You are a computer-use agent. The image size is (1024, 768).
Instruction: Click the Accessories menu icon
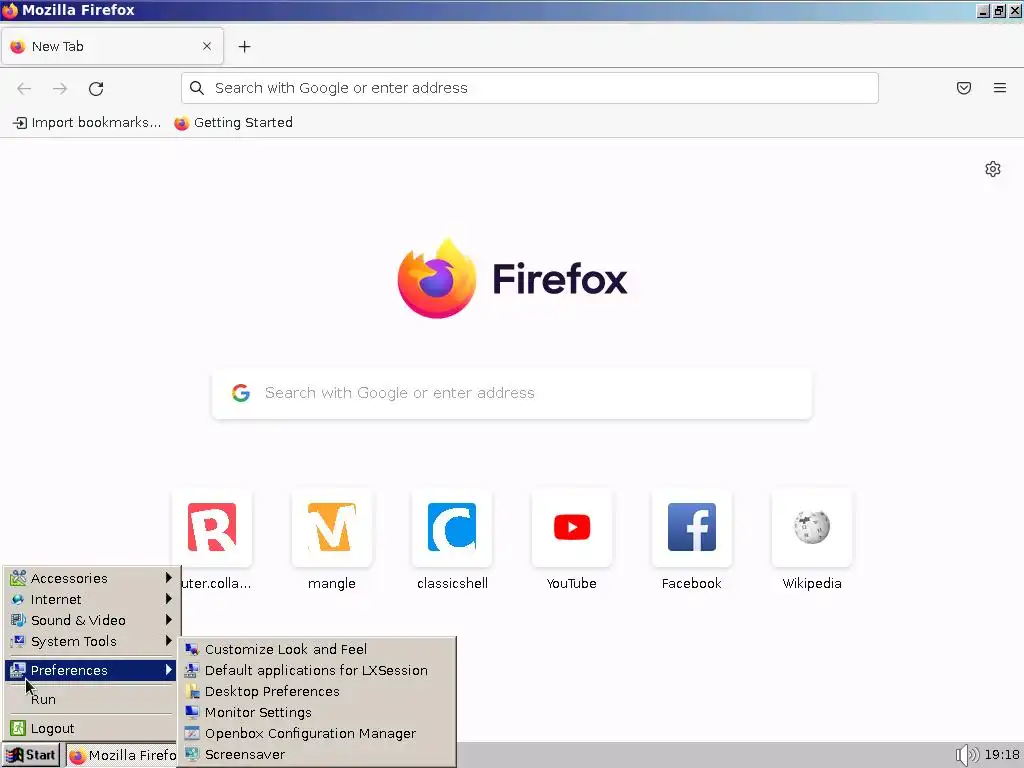(x=18, y=578)
